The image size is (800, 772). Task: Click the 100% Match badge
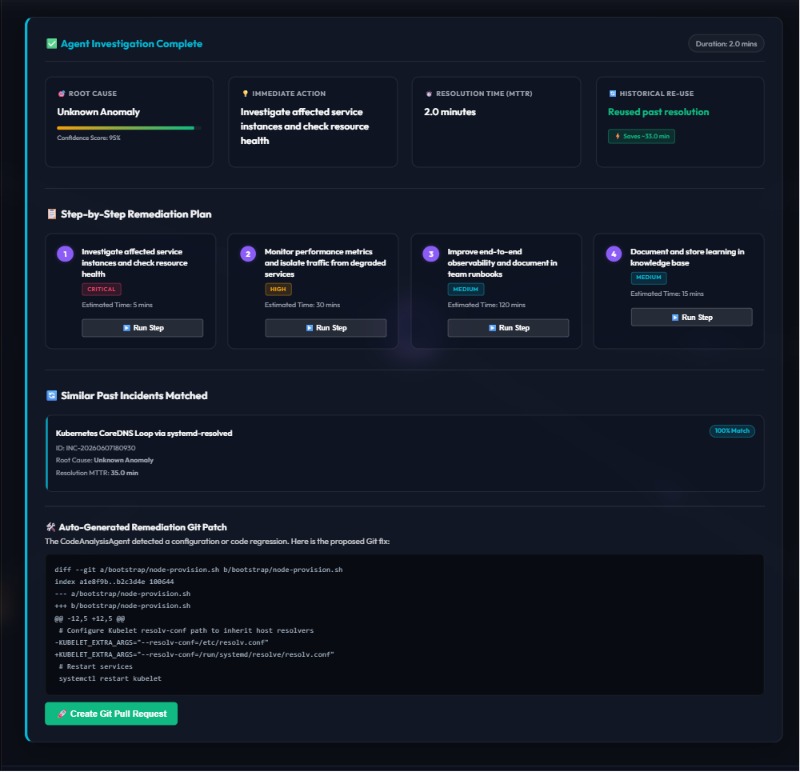tap(732, 431)
